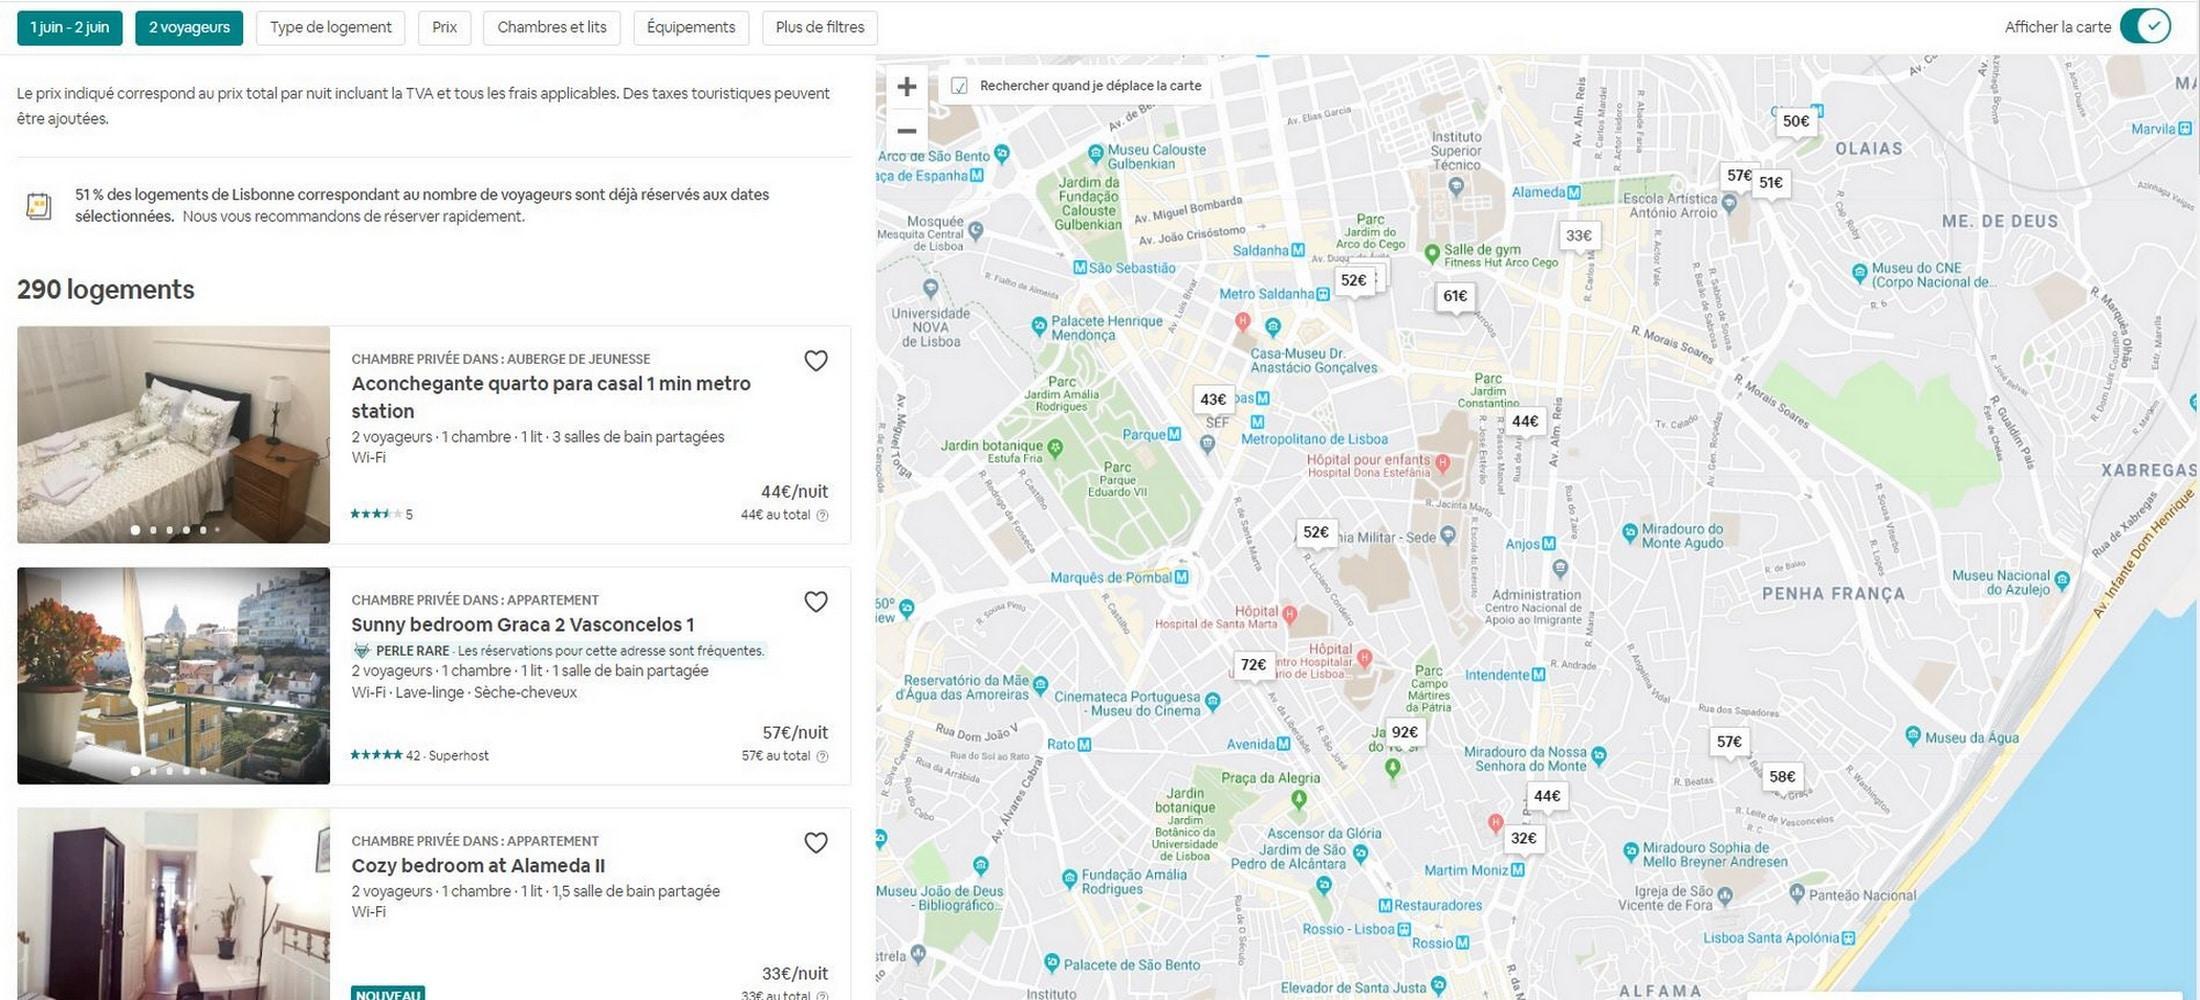This screenshot has width=2200, height=1000.
Task: Favorite the Sunny bedroom Graca listing
Action: pos(816,601)
